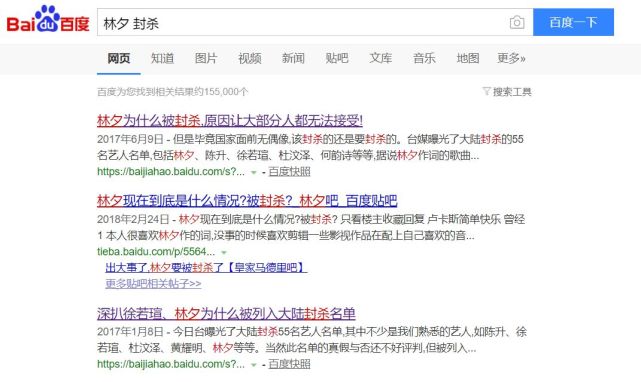The image size is (641, 382).
Task: Click the 搜索工具 filter icon
Action: tap(486, 91)
